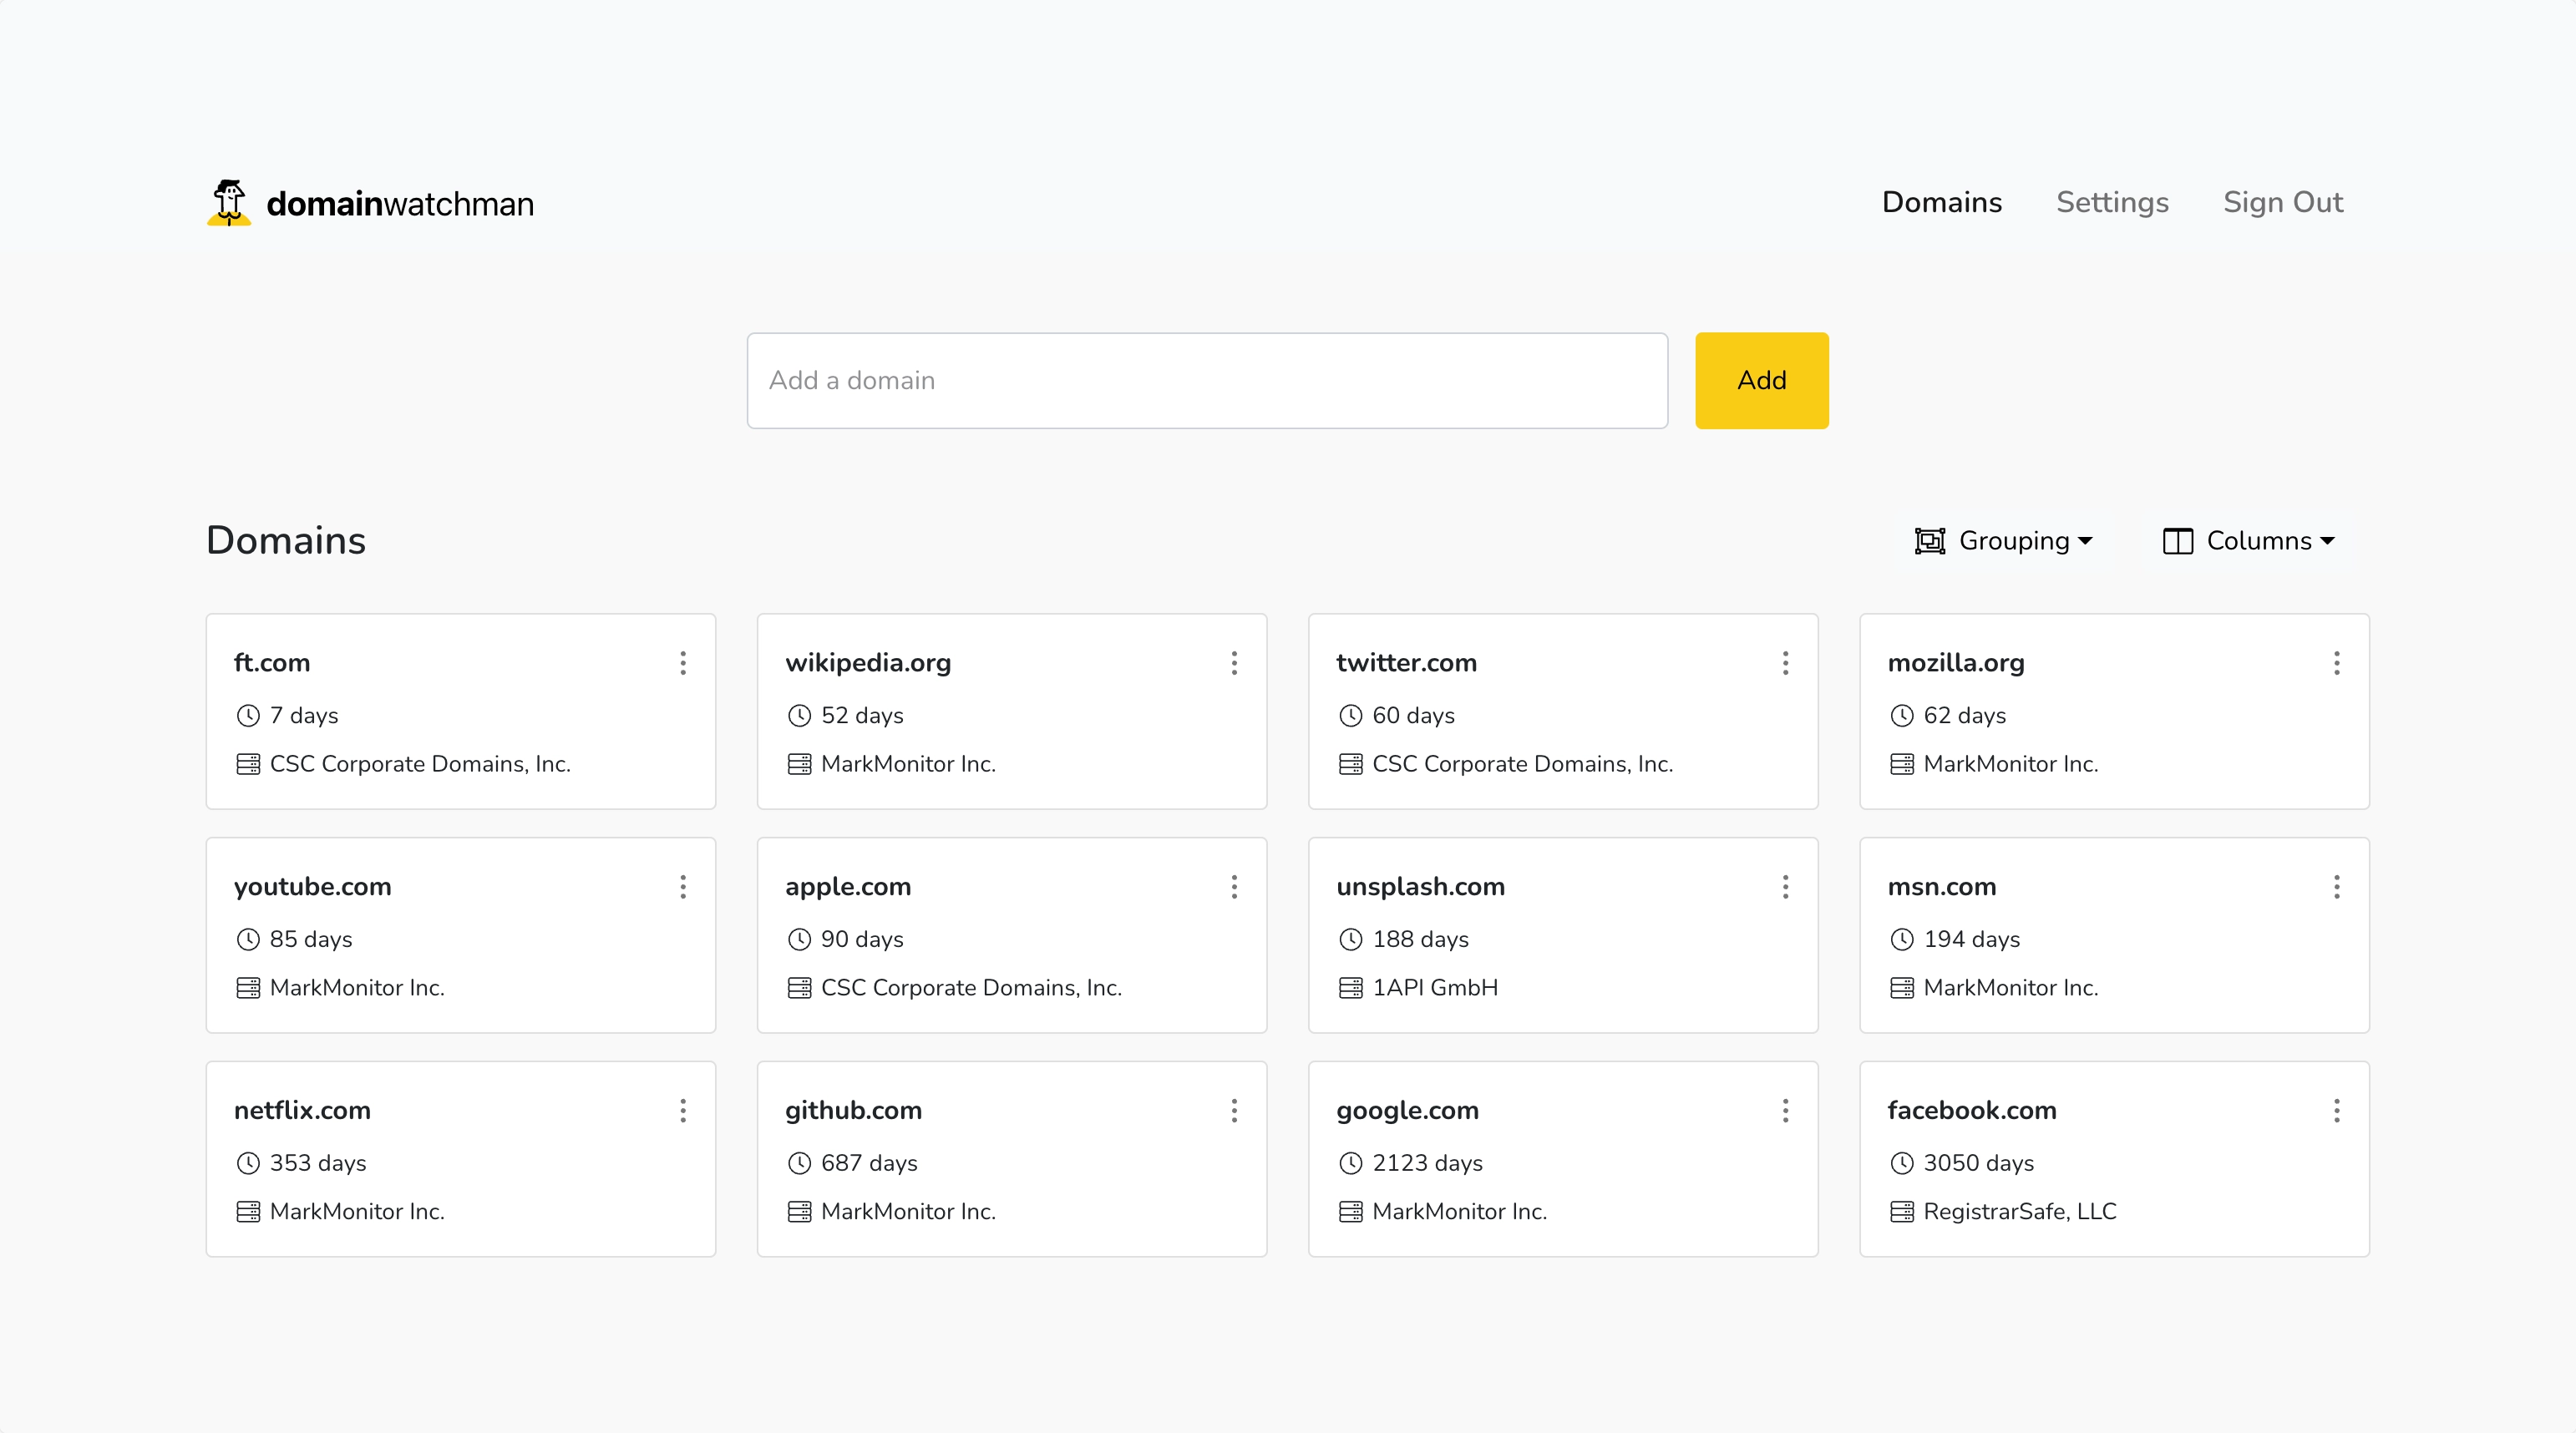The height and width of the screenshot is (1433, 2576).
Task: Open Settings from the navigation bar
Action: [x=2113, y=202]
